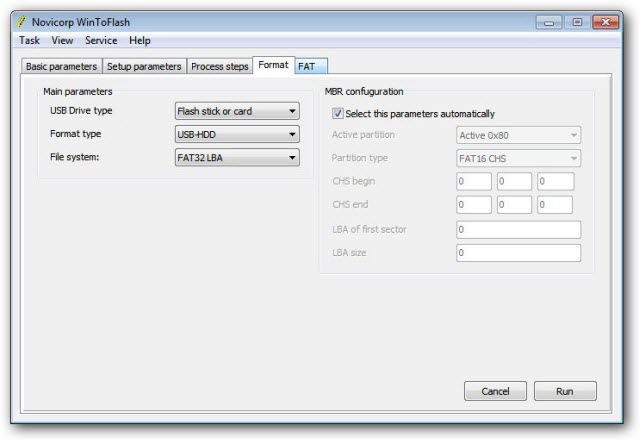Click the second CHS end field
Viewport: 641px width, 441px height.
pos(514,204)
